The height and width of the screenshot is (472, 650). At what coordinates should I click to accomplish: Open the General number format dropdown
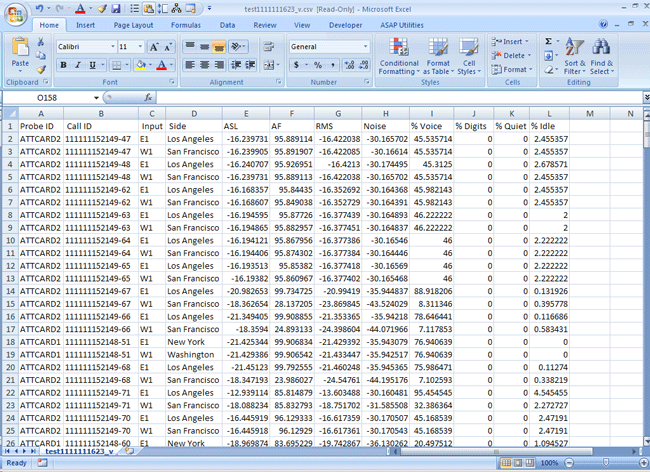(x=365, y=46)
